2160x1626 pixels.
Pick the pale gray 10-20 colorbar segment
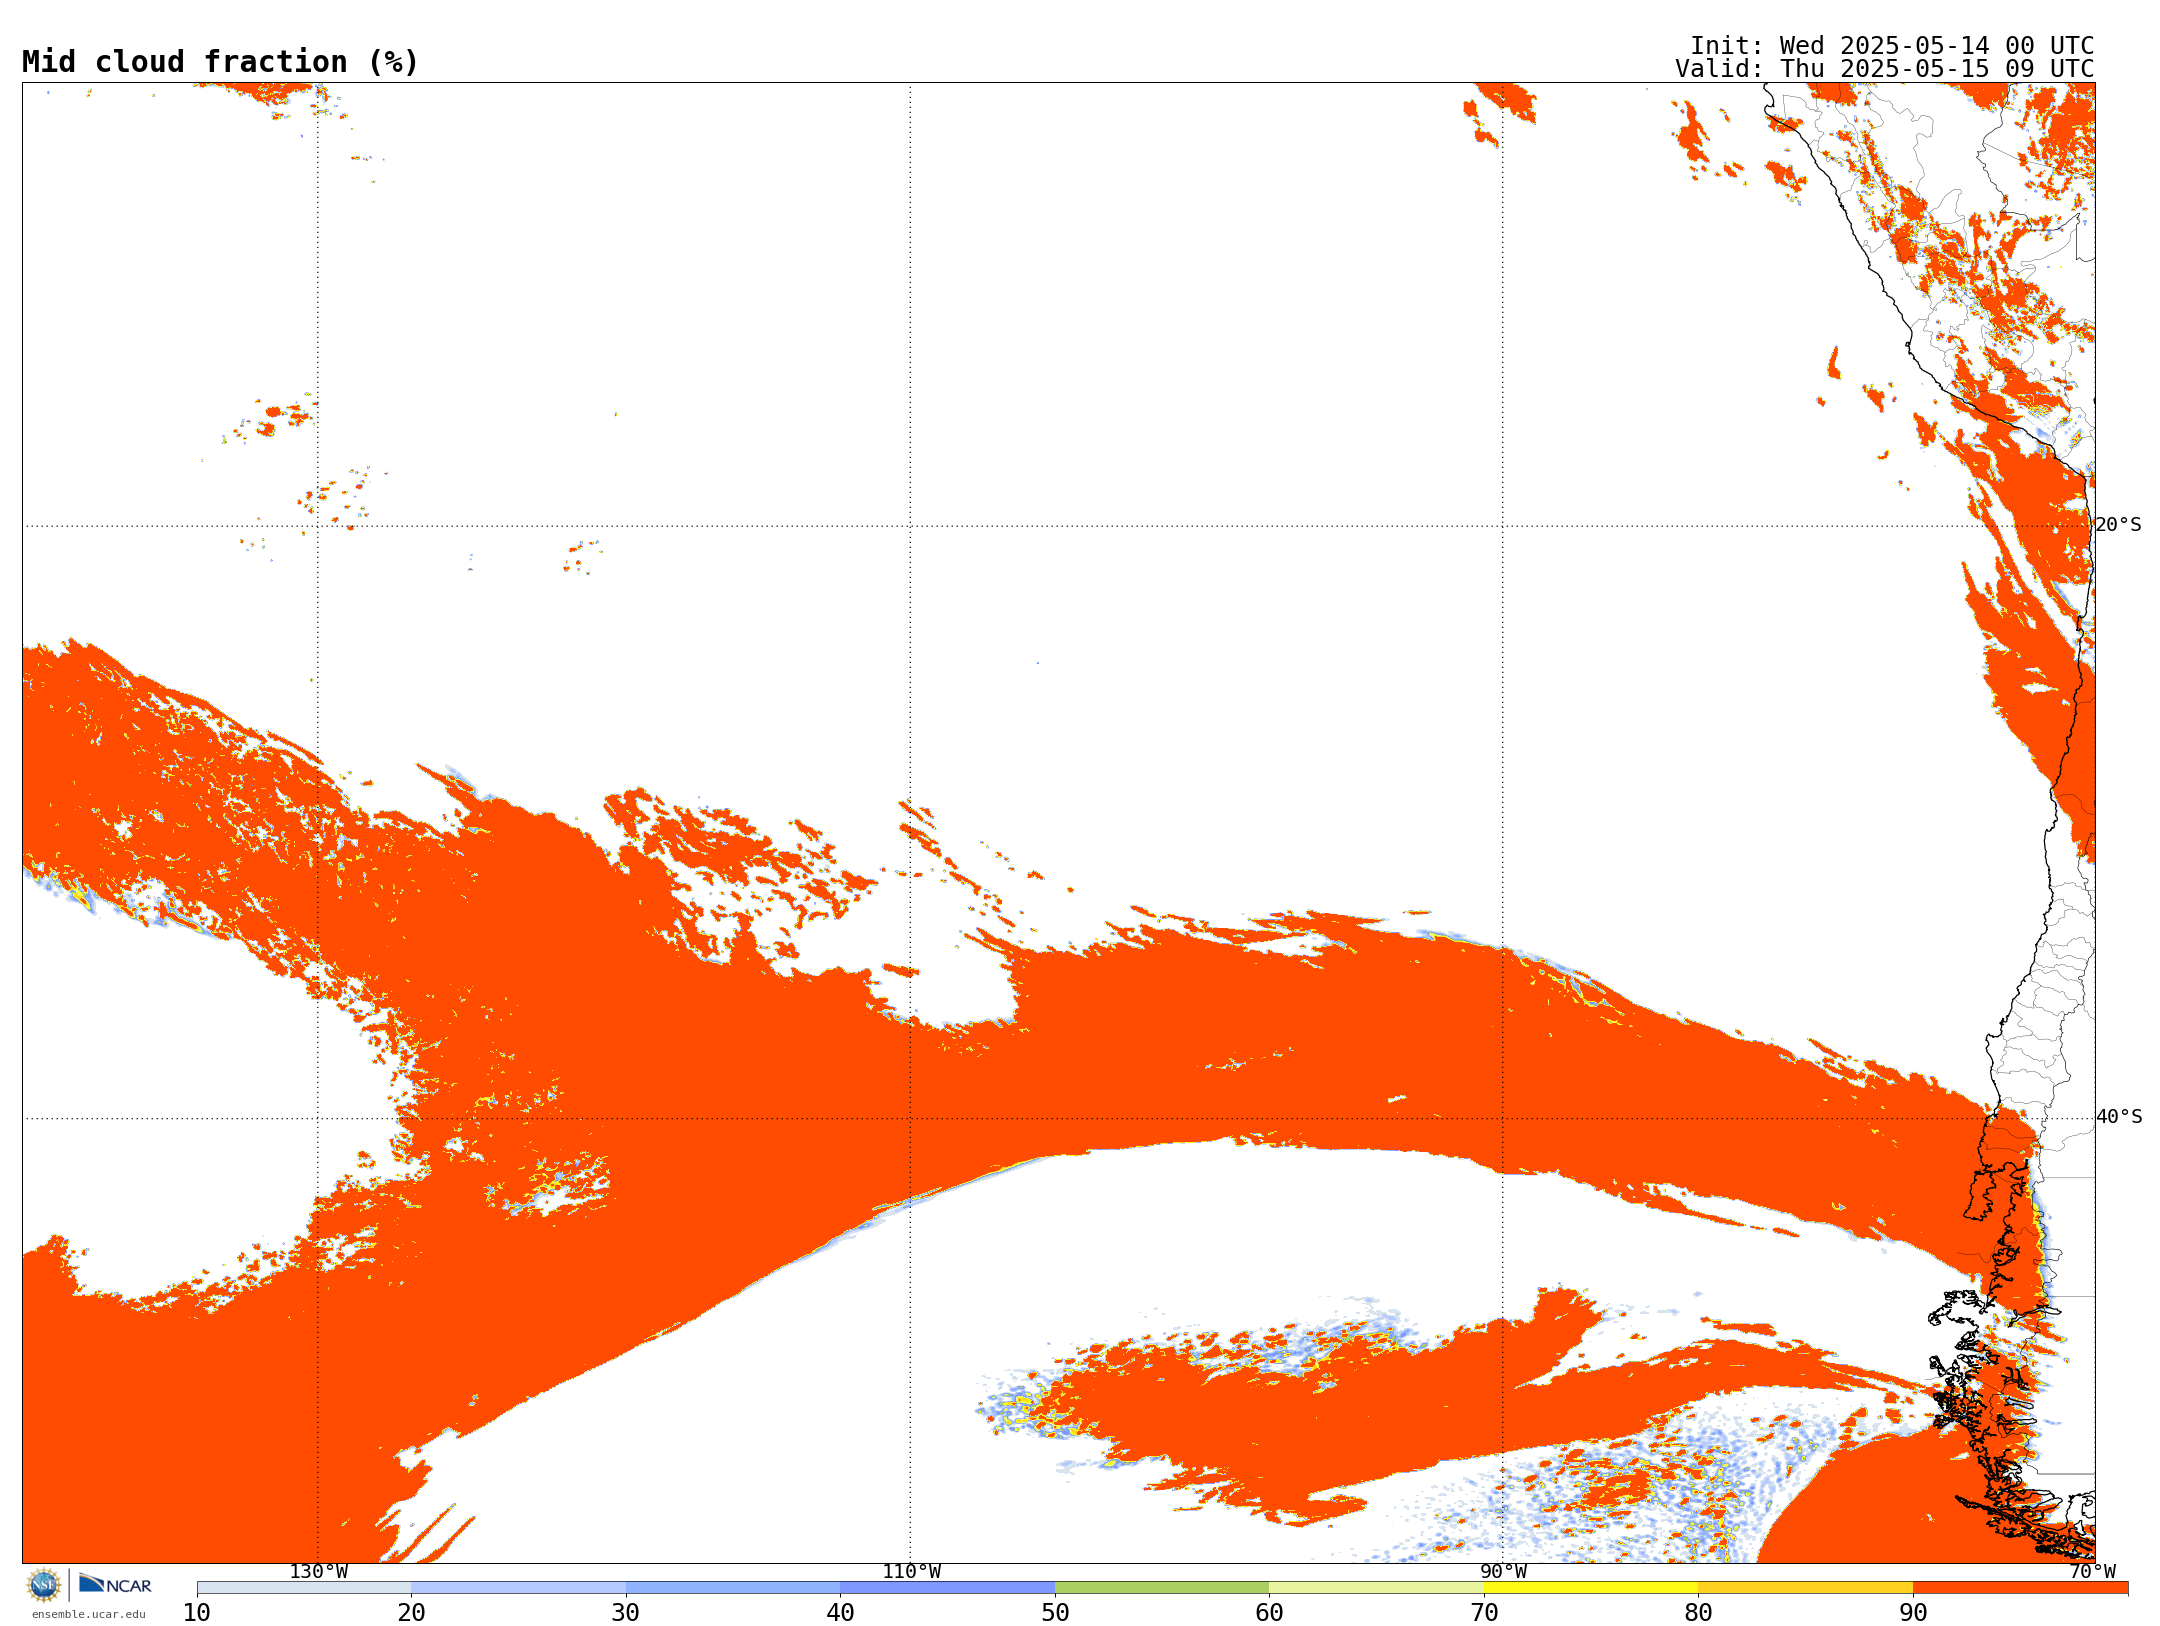click(304, 1588)
